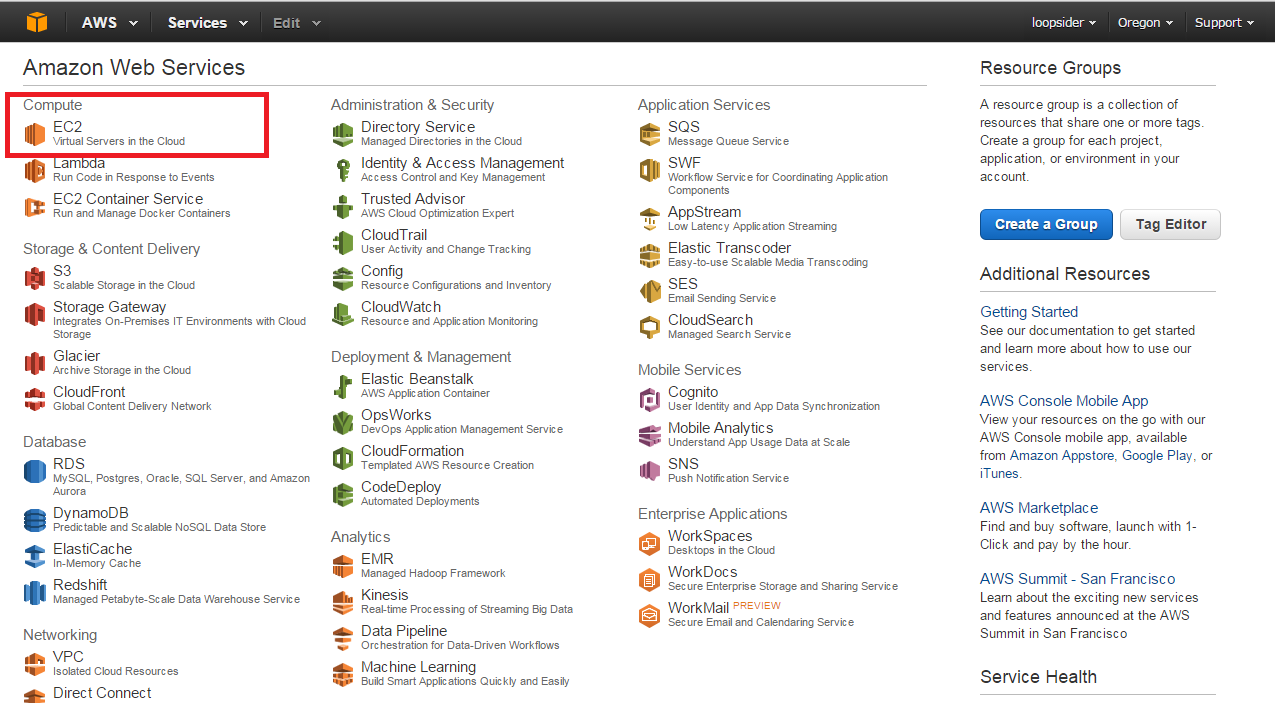
Task: Open the S3 bucket icon
Action: click(35, 278)
